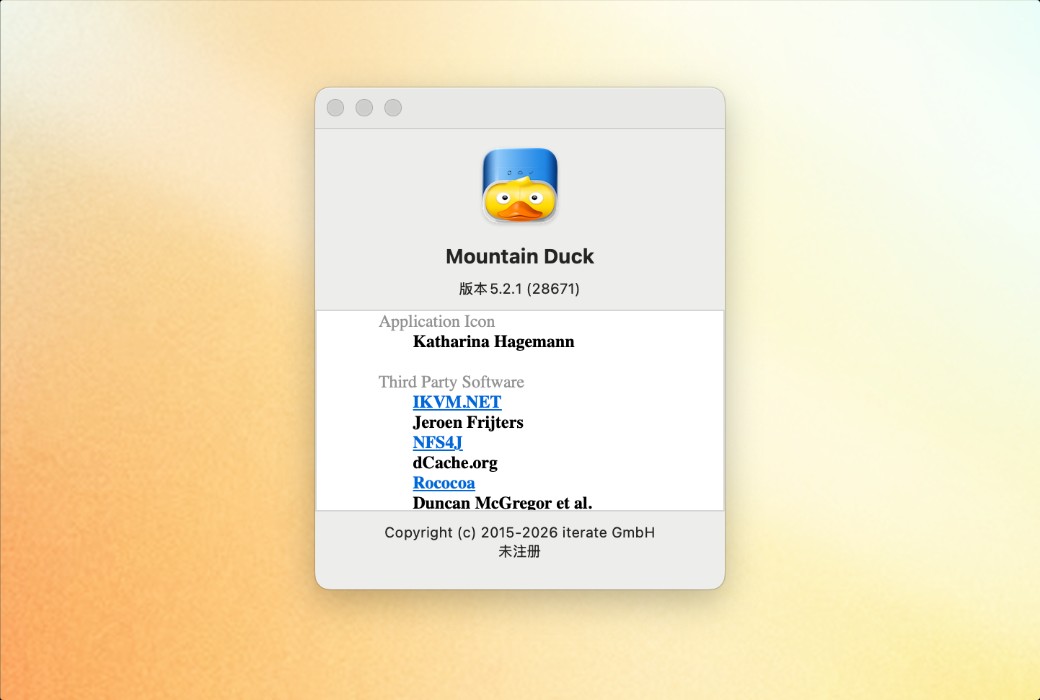This screenshot has height=700, width=1040.
Task: Click the Application Icon heading
Action: pos(437,322)
